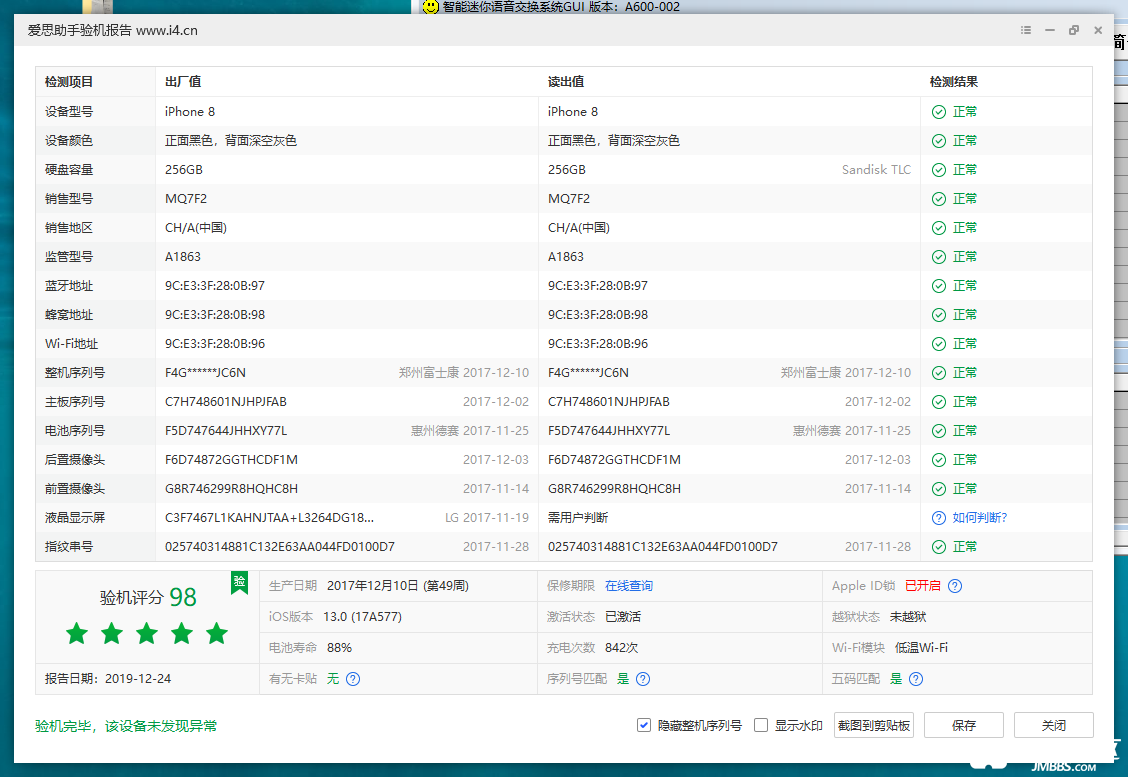The image size is (1128, 777).
Task: Click the five-star rating display
Action: [147, 634]
